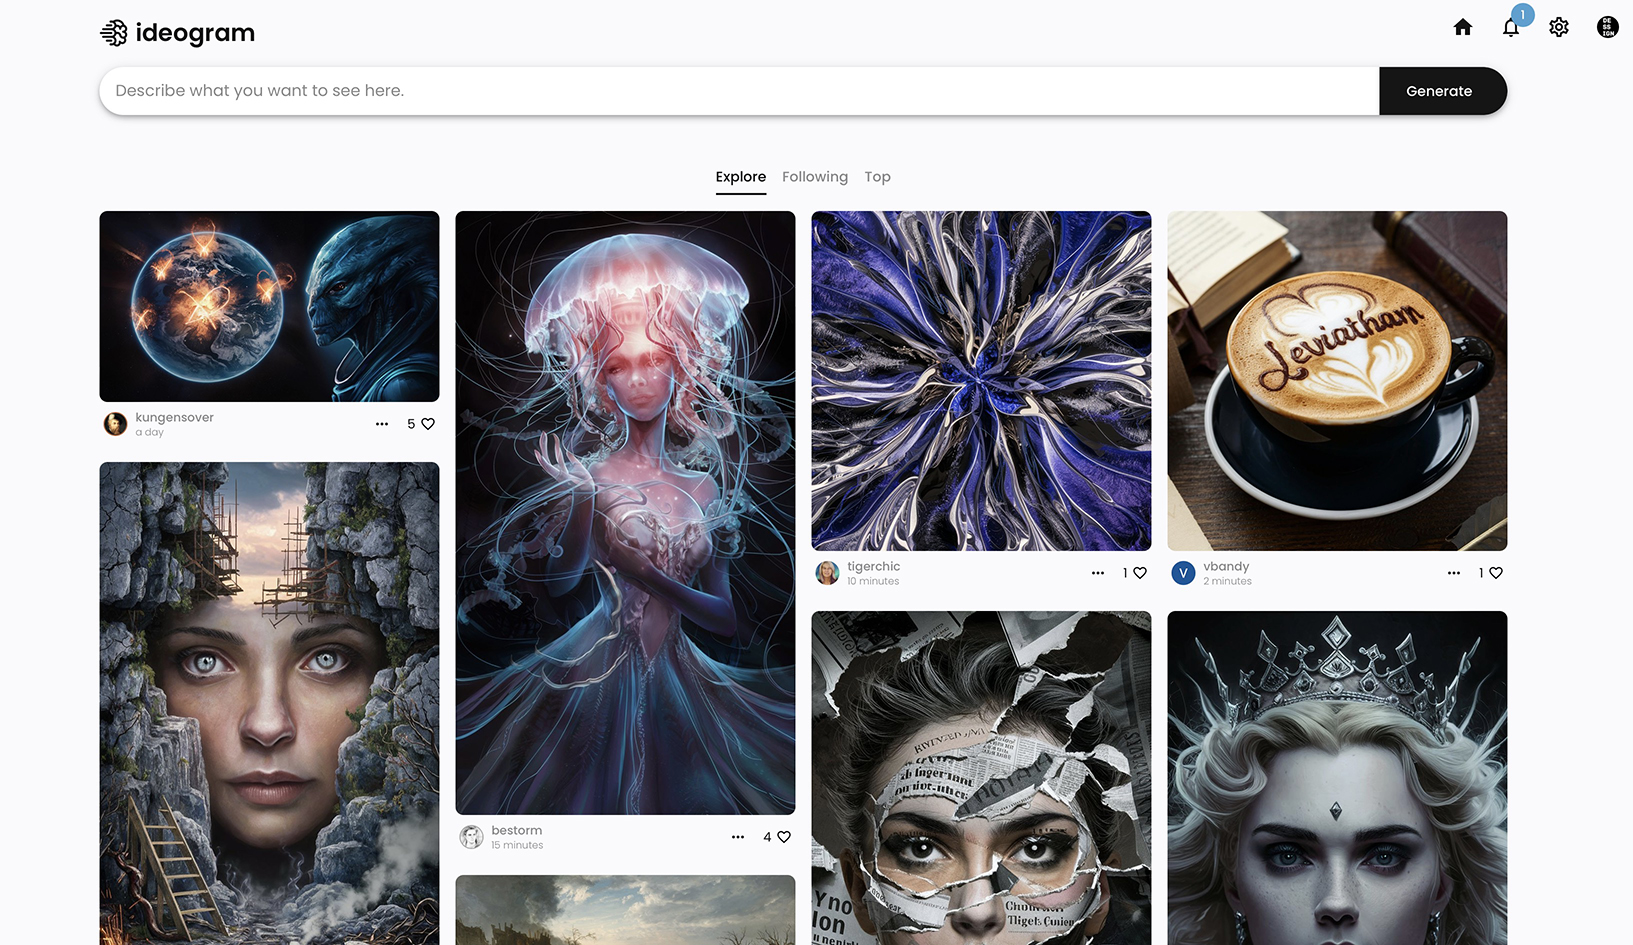Image resolution: width=1633 pixels, height=945 pixels.
Task: Switch to the Following tab
Action: [814, 177]
